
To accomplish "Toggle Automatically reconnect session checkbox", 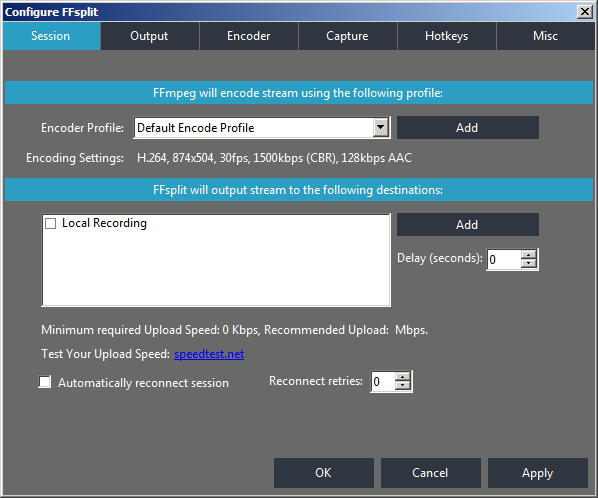I will point(45,382).
